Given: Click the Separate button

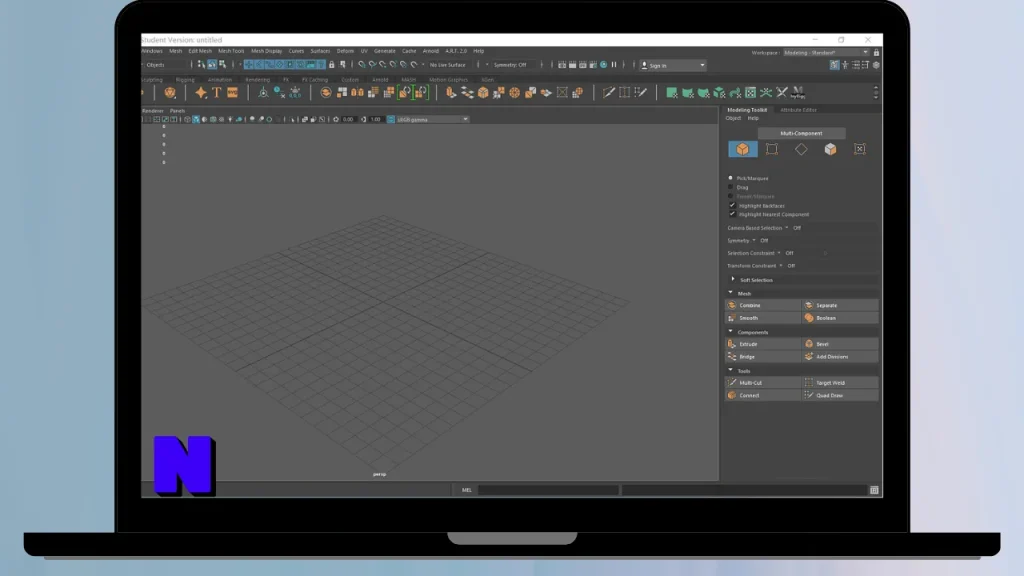Looking at the screenshot, I should 840,305.
